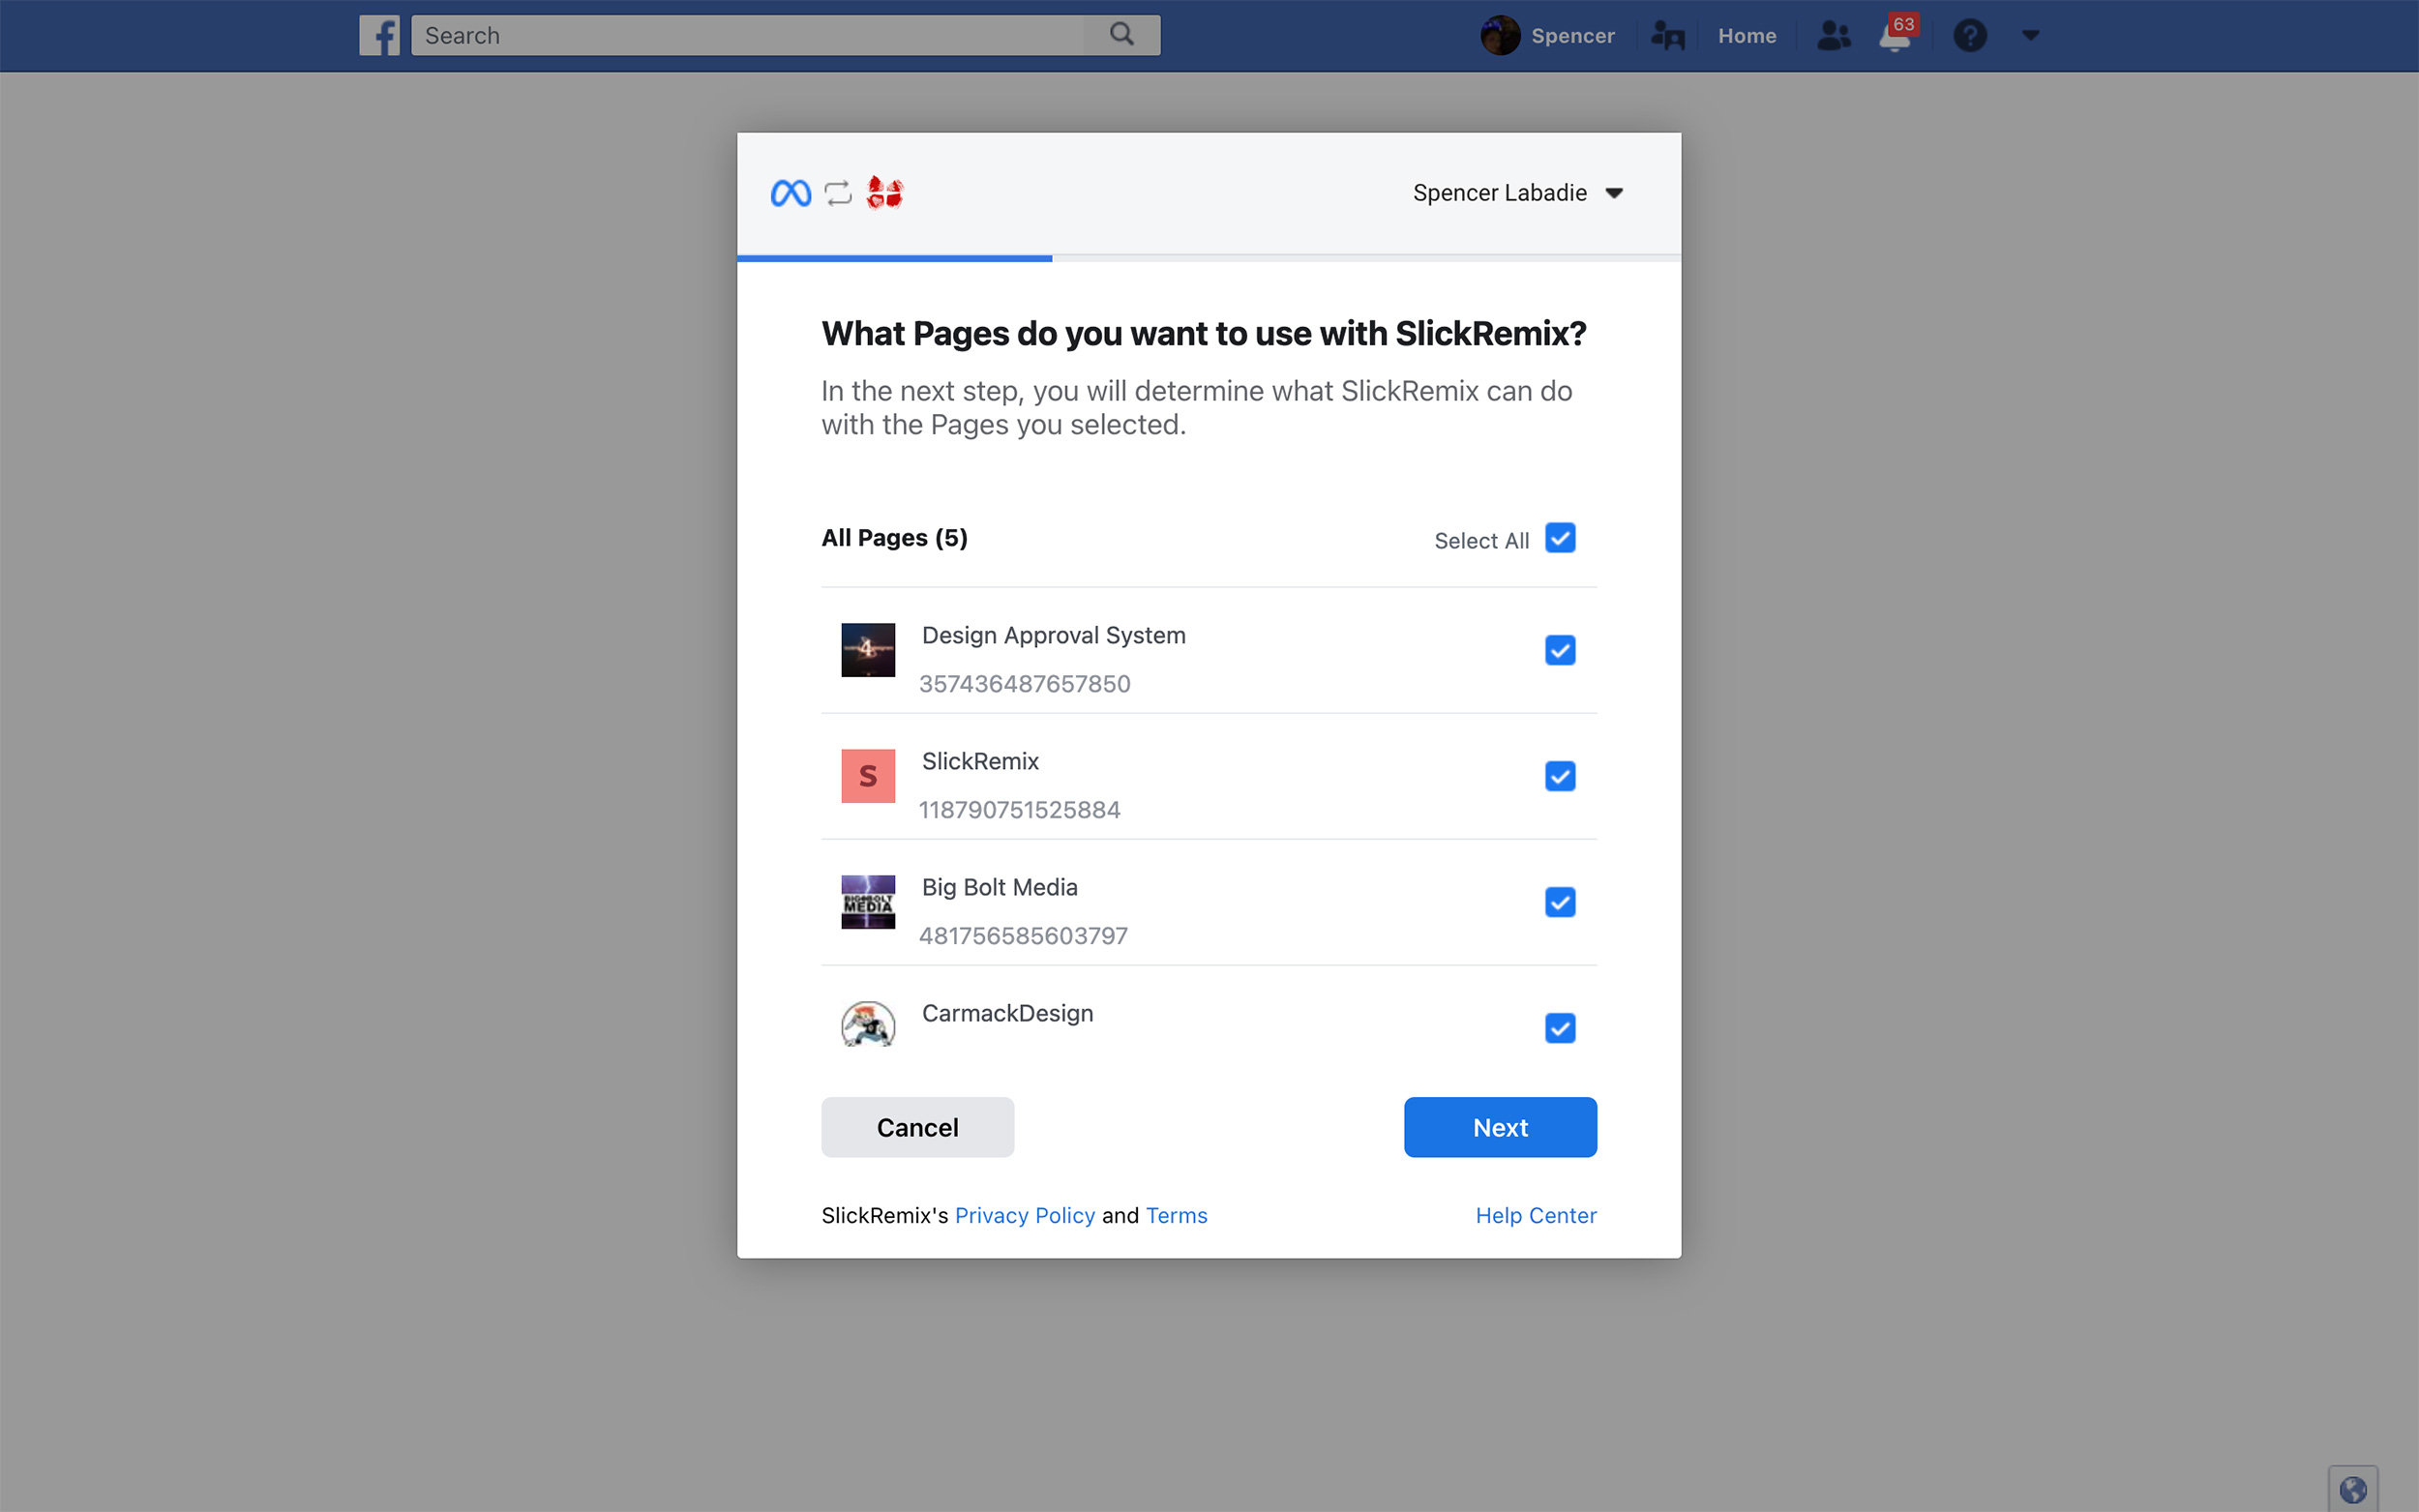Click the Next button
2419x1512 pixels.
pos(1500,1127)
